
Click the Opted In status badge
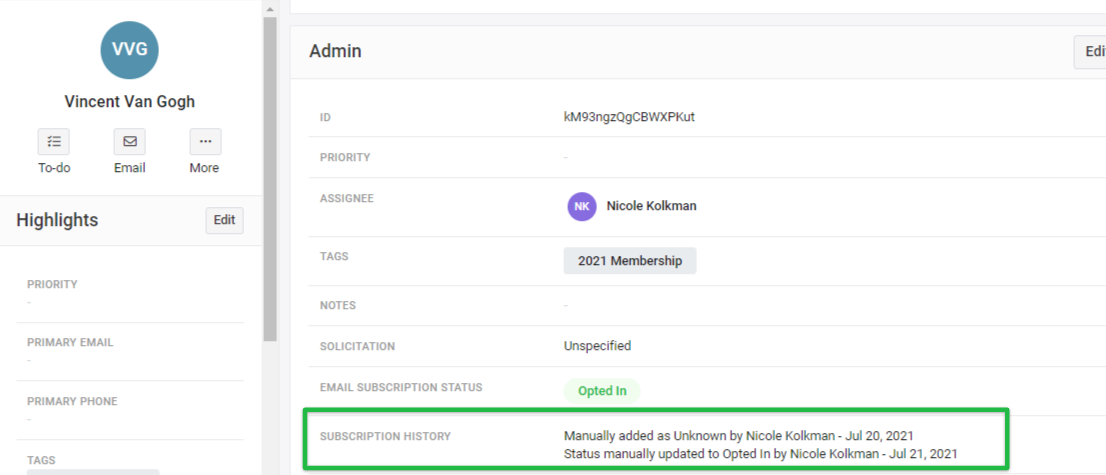tap(602, 391)
